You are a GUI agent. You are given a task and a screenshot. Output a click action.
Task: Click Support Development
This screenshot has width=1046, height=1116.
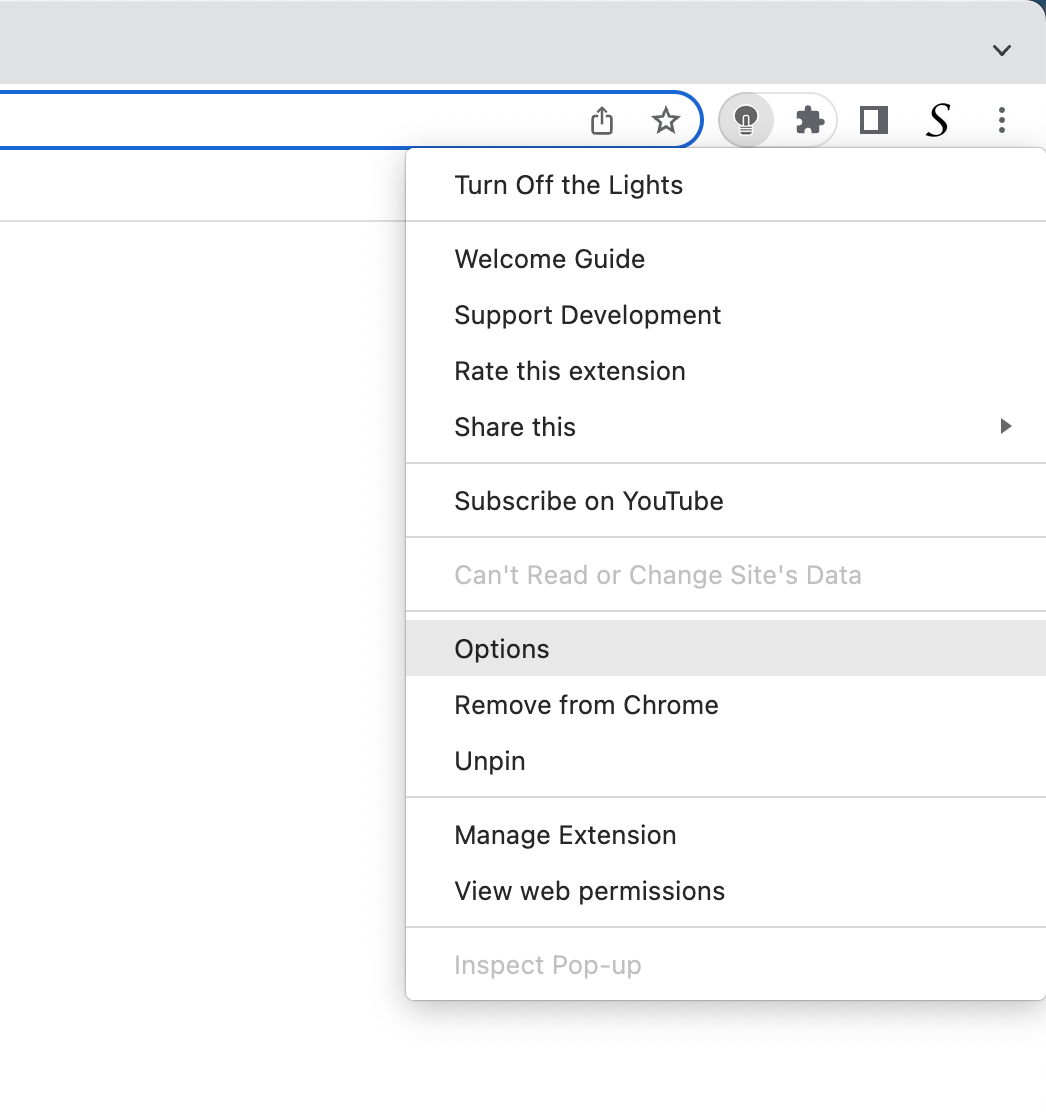(588, 314)
